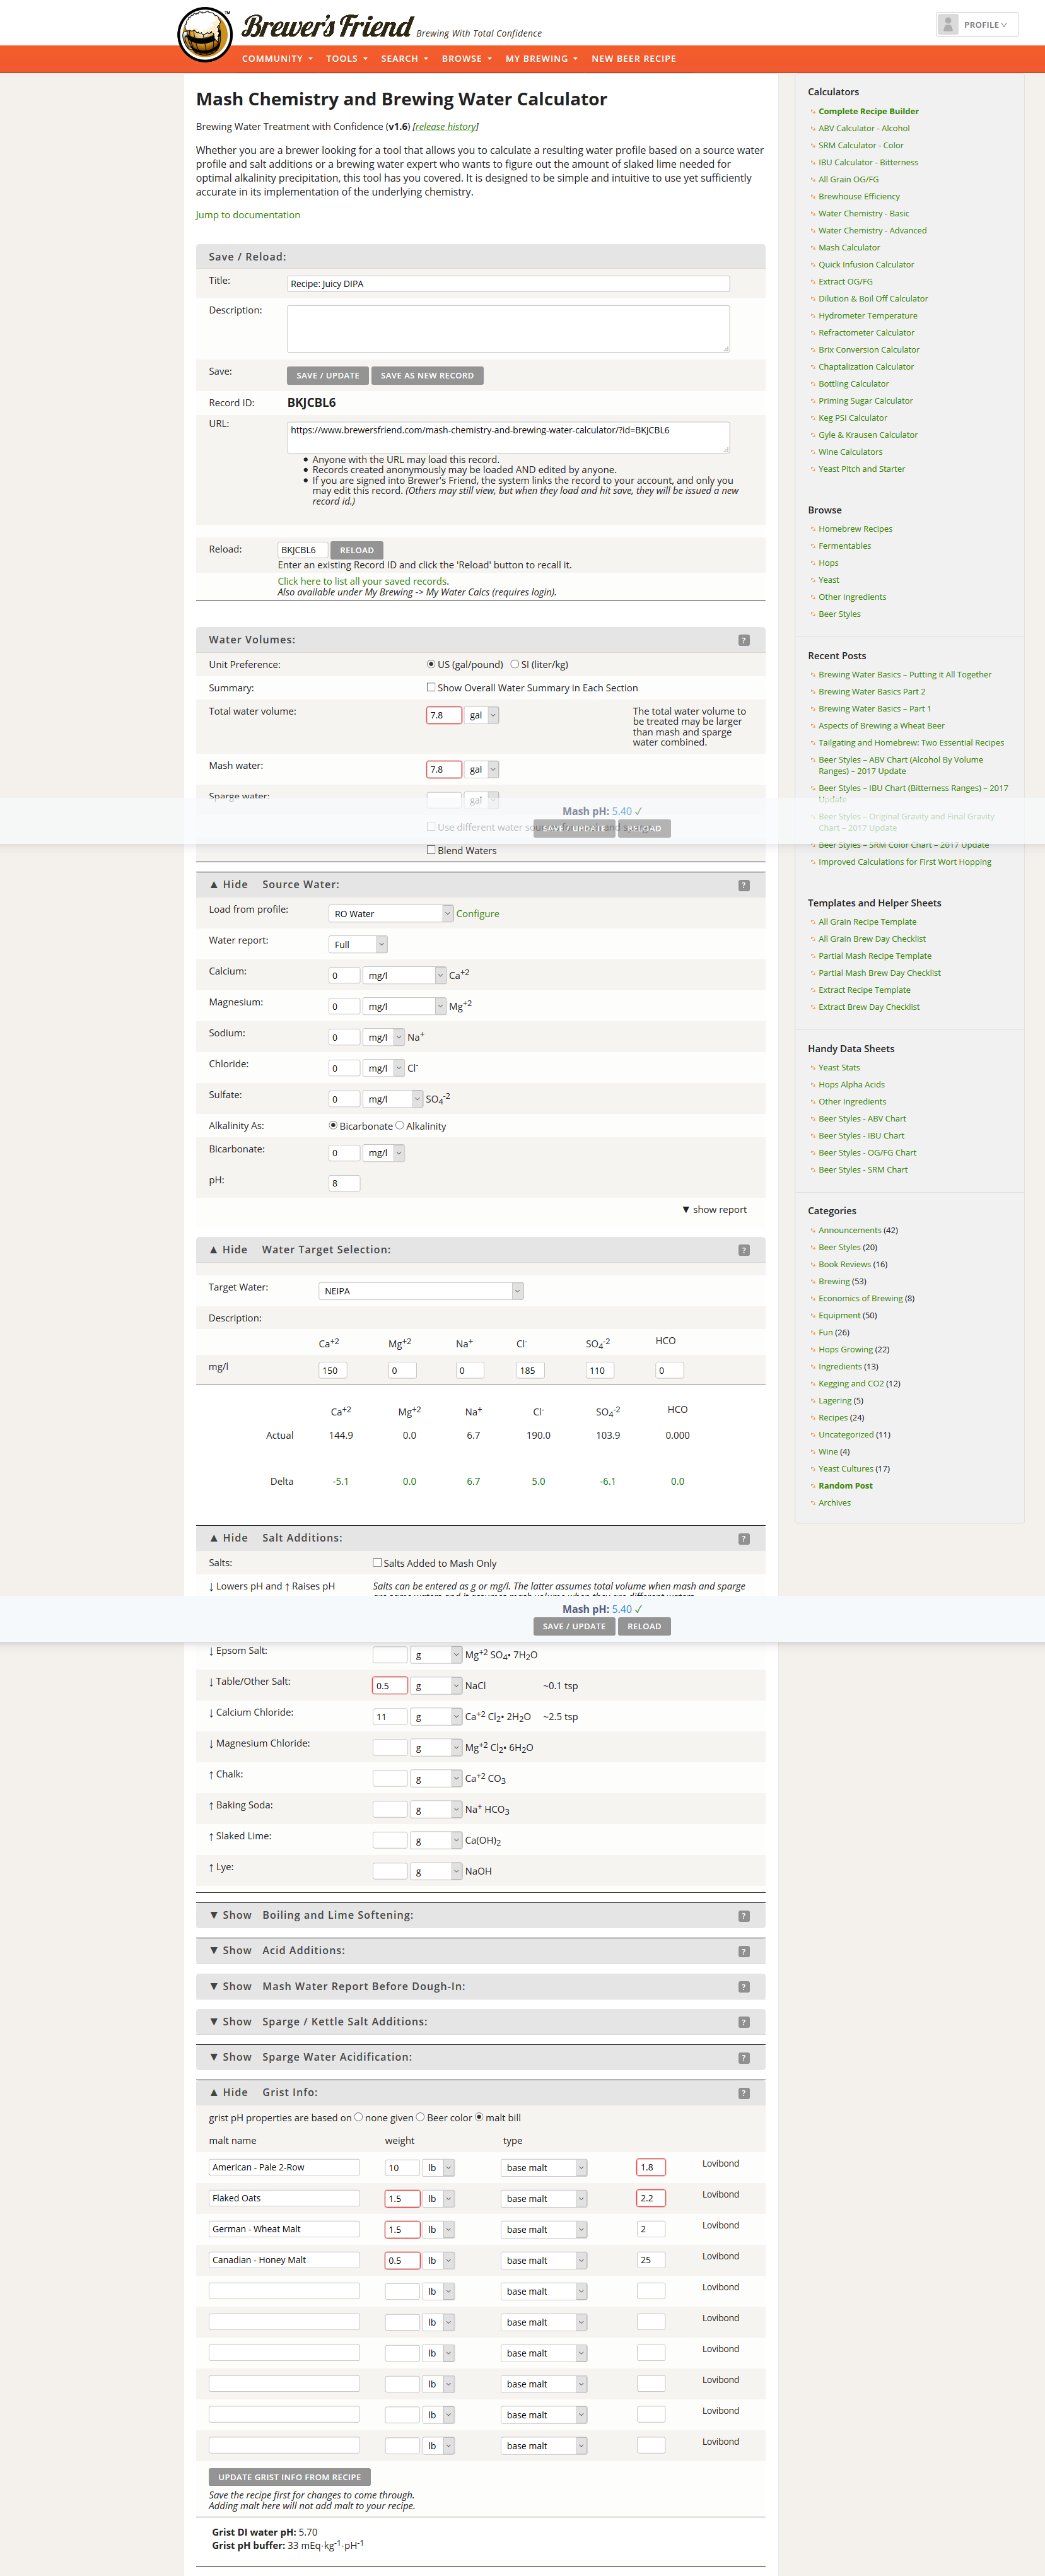Check Salts Added to Mash Only
This screenshot has height=2576, width=1045.
coord(377,1562)
